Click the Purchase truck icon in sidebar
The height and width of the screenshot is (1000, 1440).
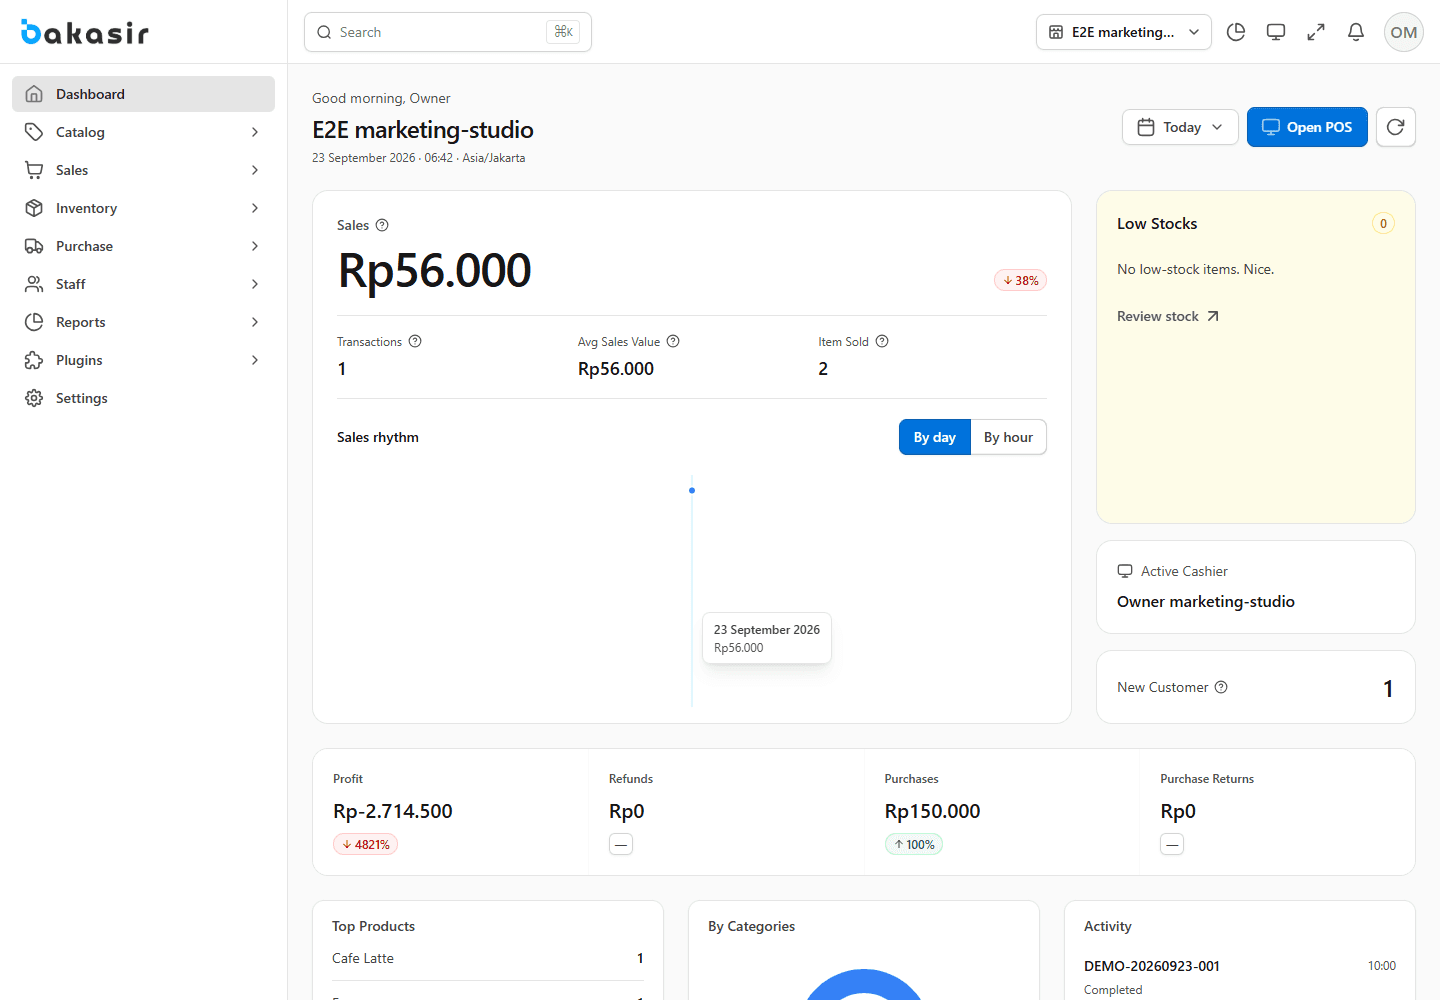pyautogui.click(x=34, y=246)
